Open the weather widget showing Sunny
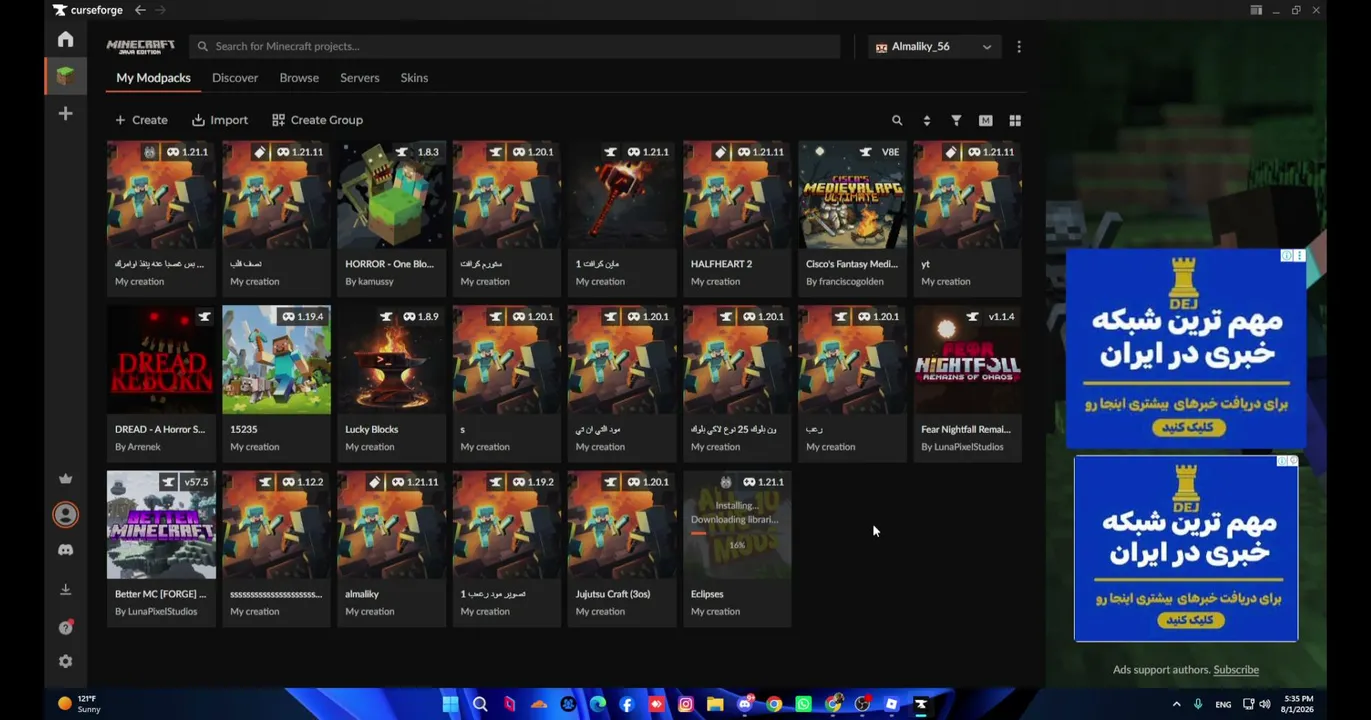The height and width of the screenshot is (720, 1371). tap(80, 704)
